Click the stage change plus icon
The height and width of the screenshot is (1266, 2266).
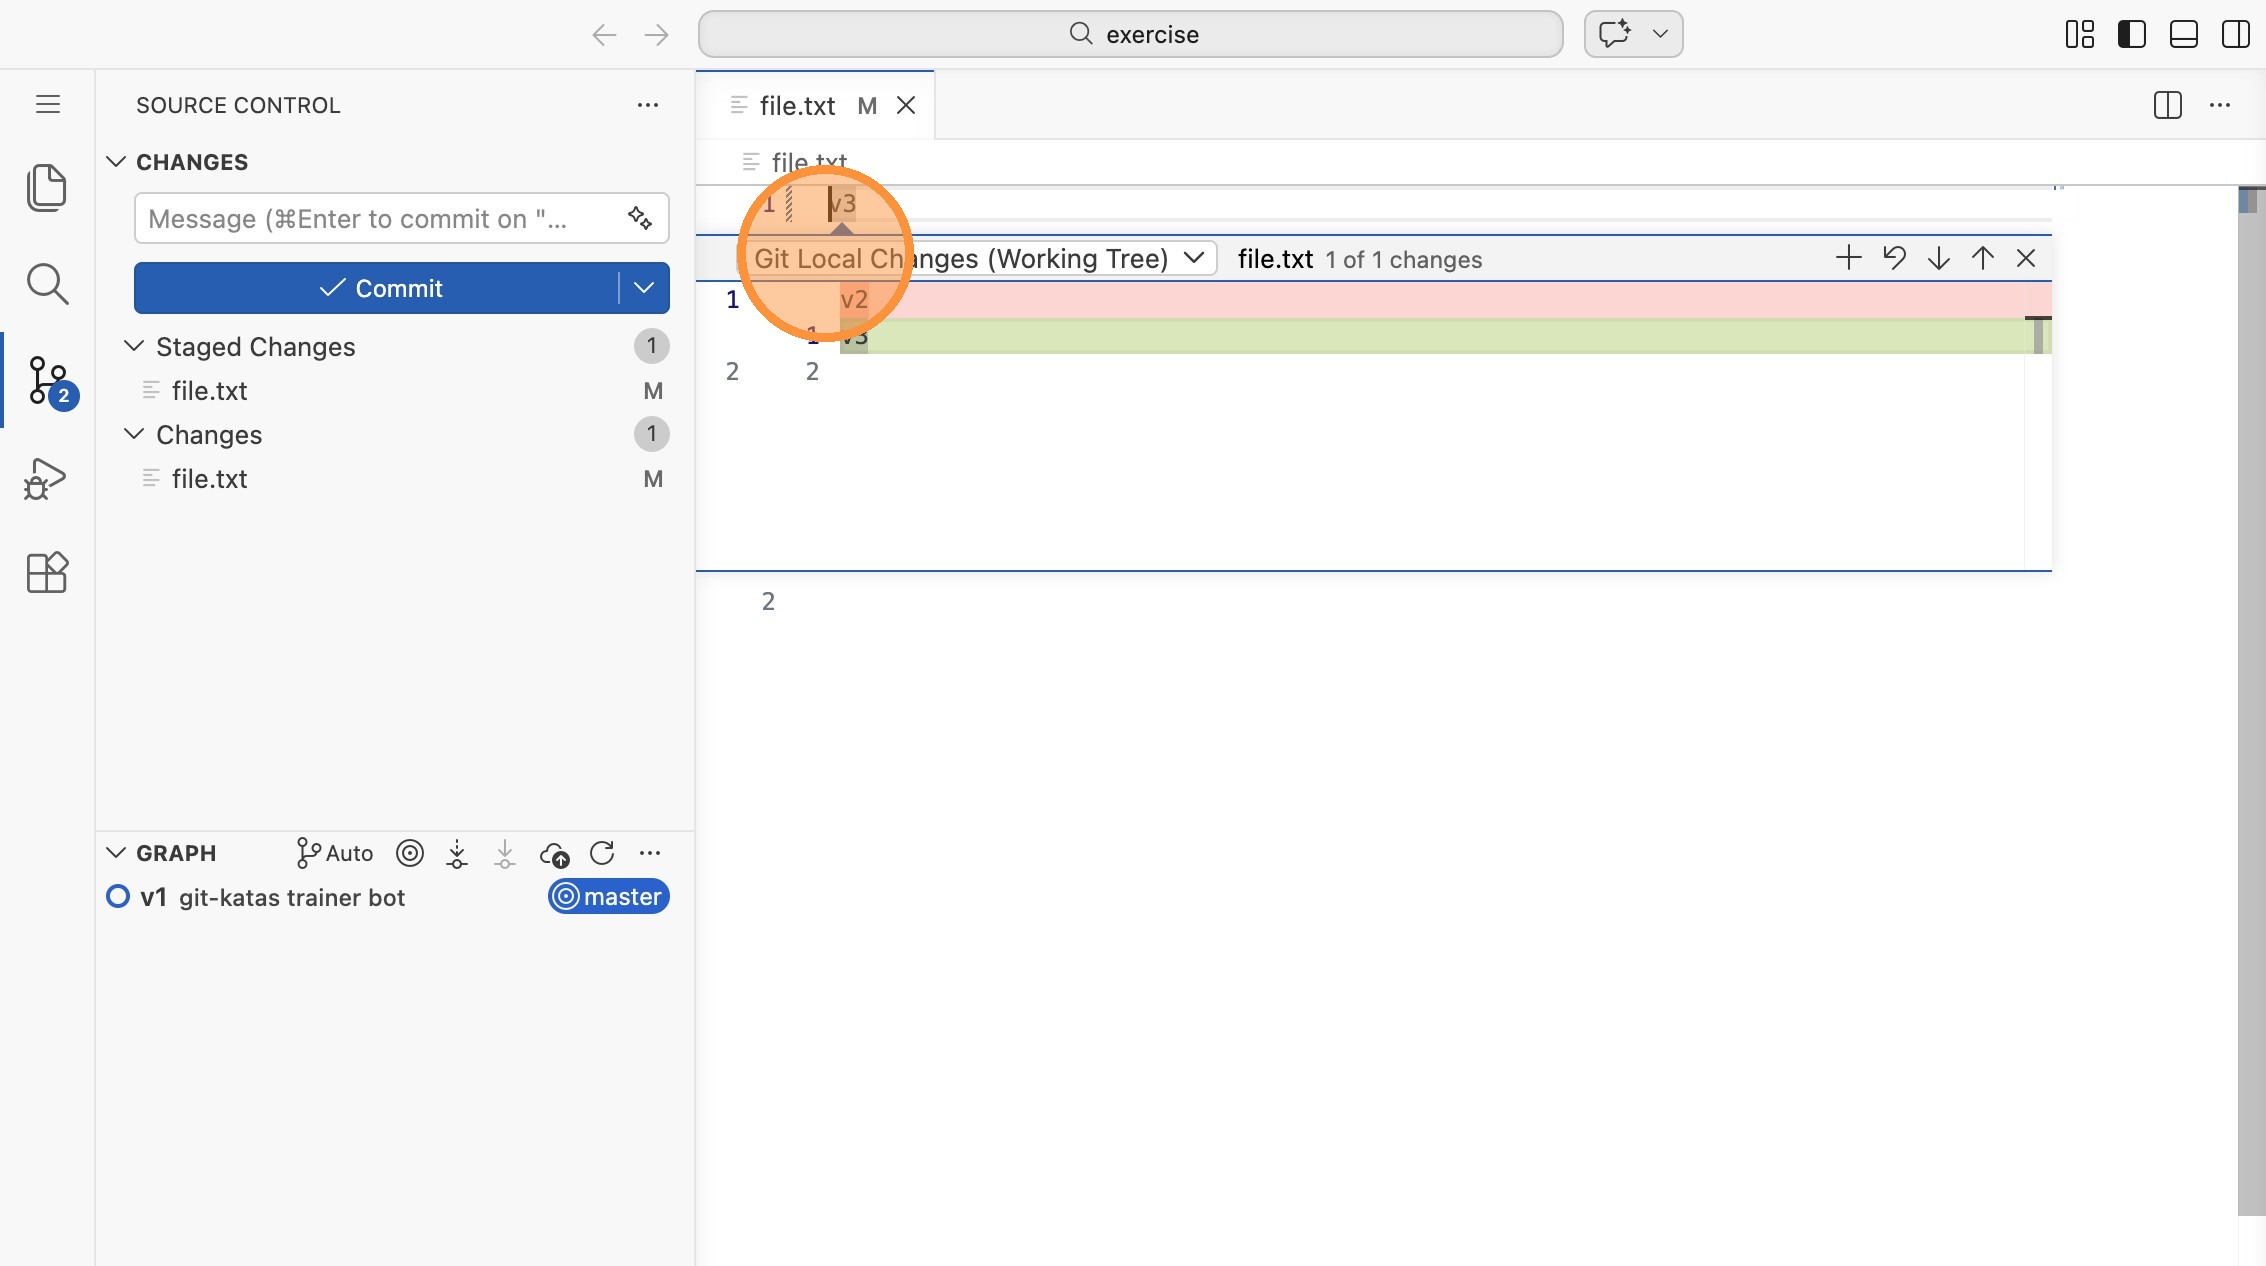pos(1848,258)
